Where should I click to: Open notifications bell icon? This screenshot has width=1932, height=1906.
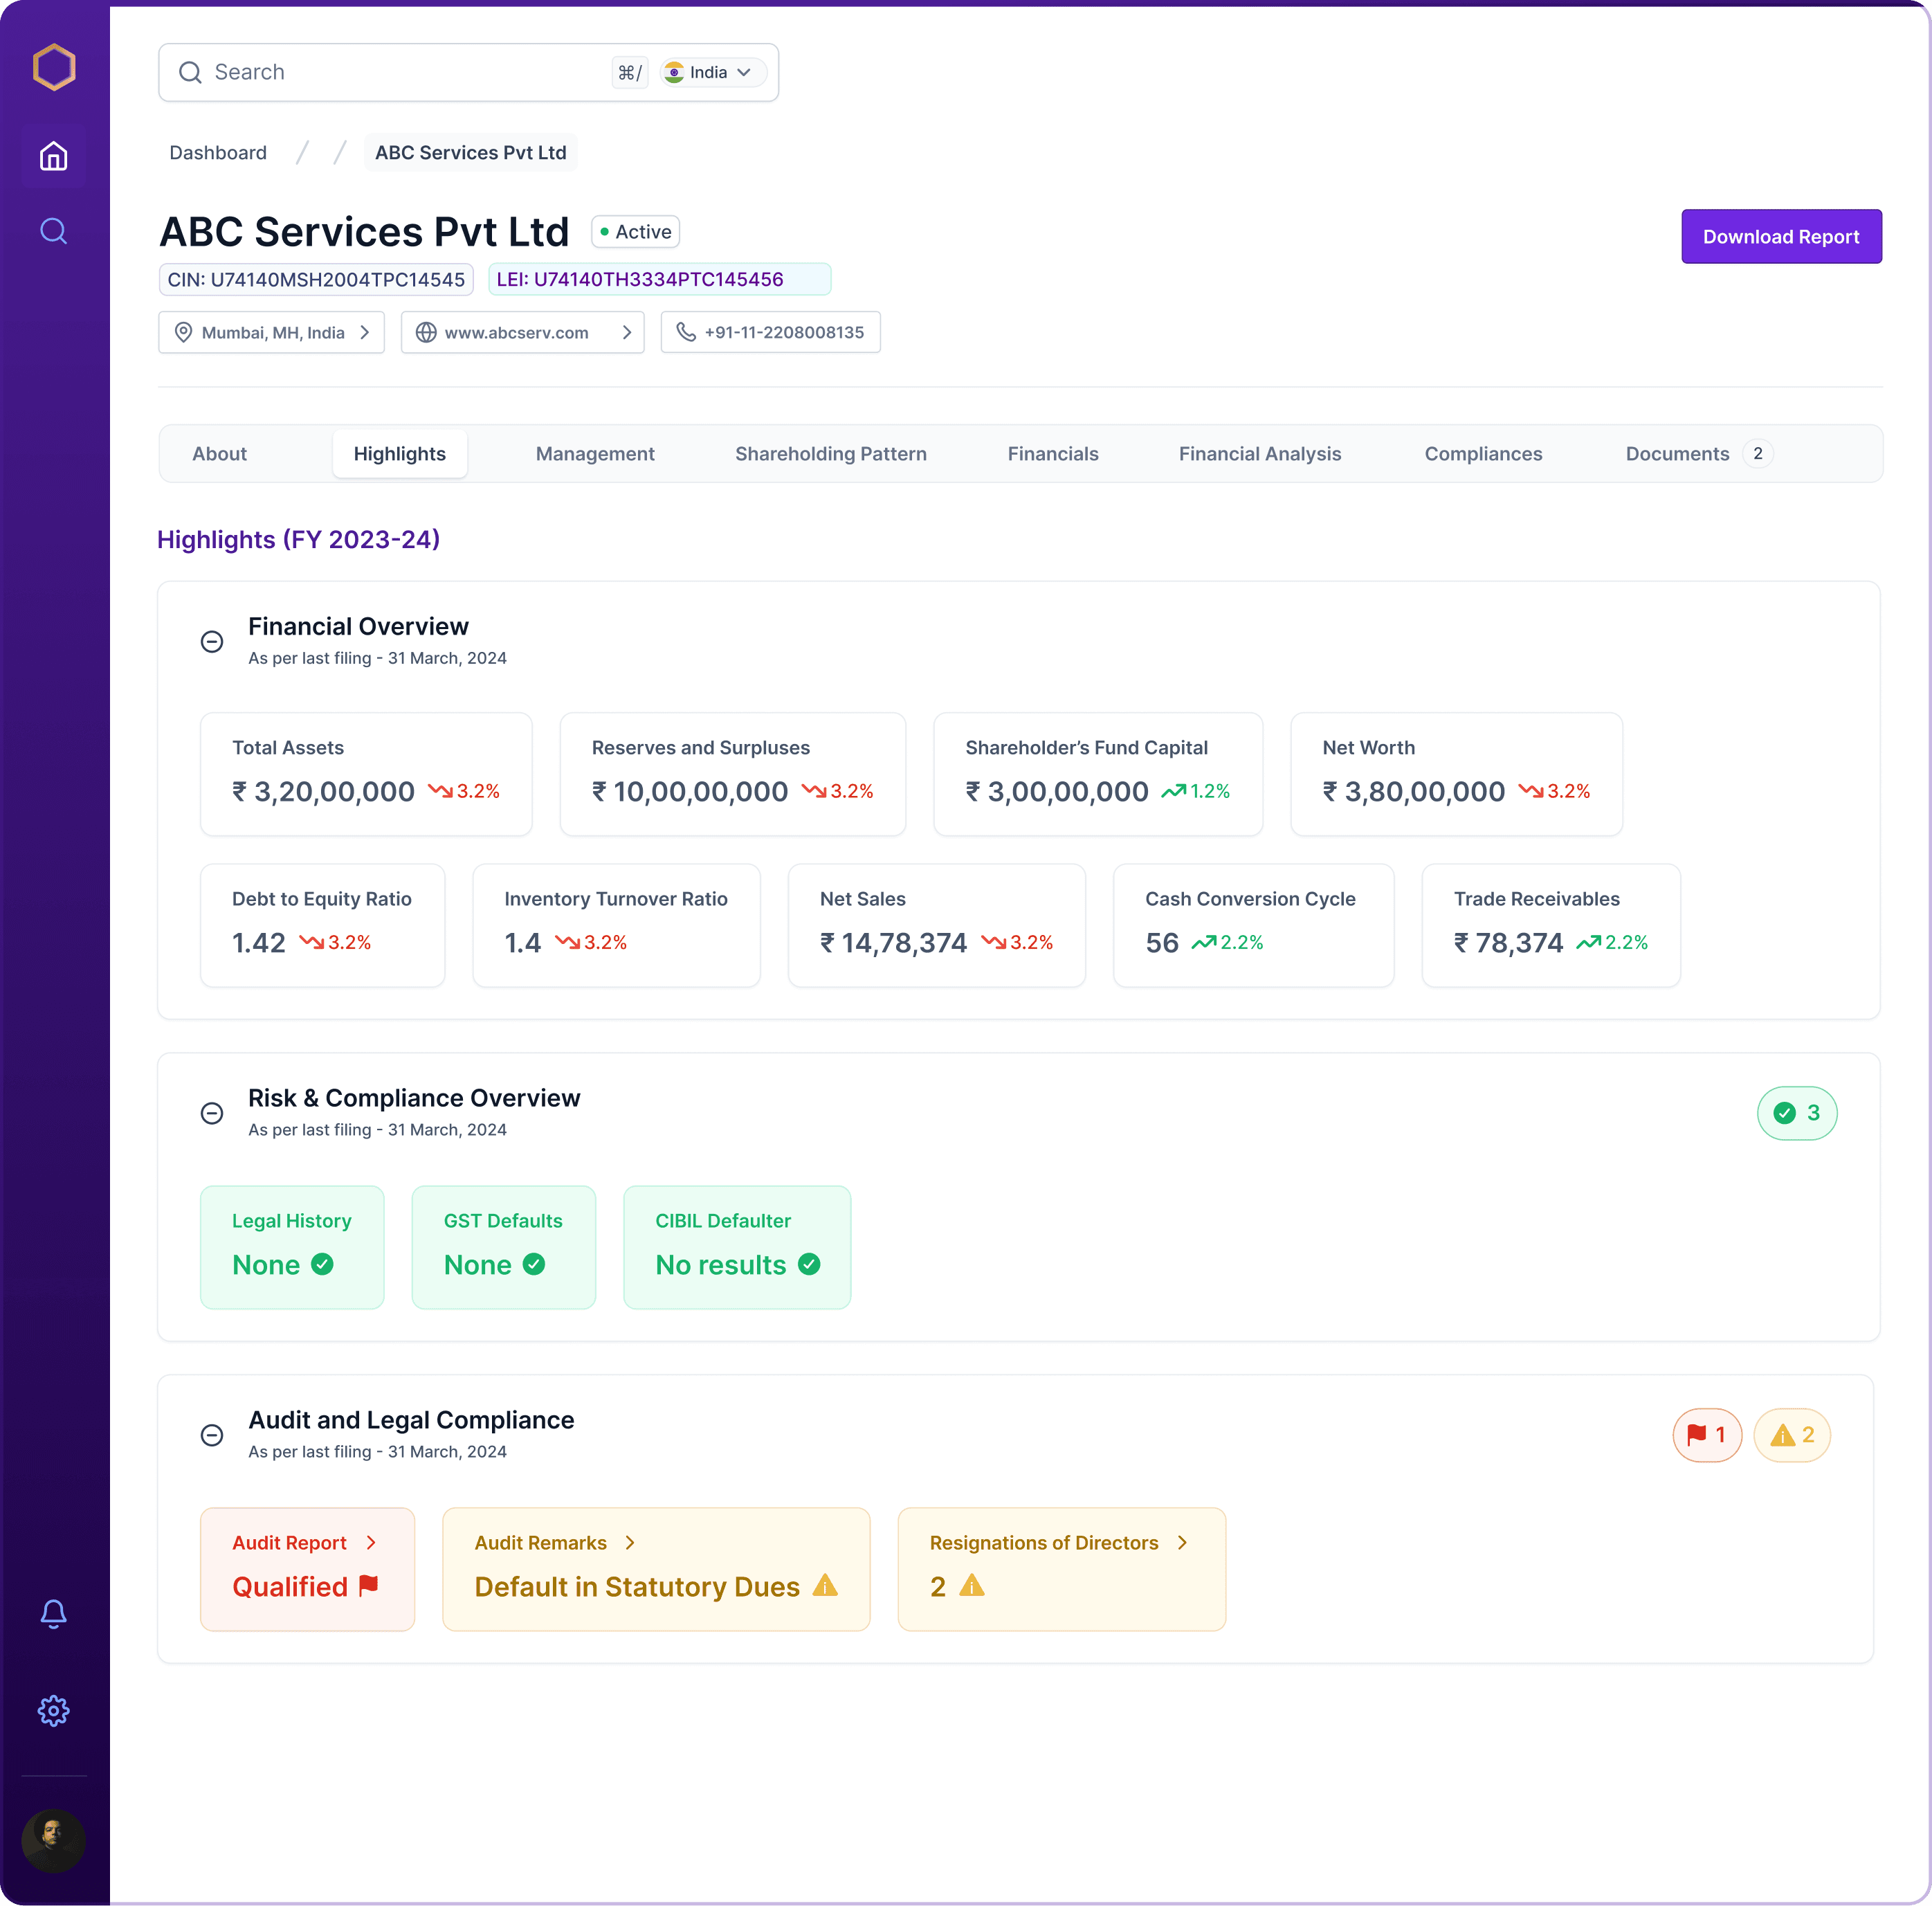point(54,1614)
